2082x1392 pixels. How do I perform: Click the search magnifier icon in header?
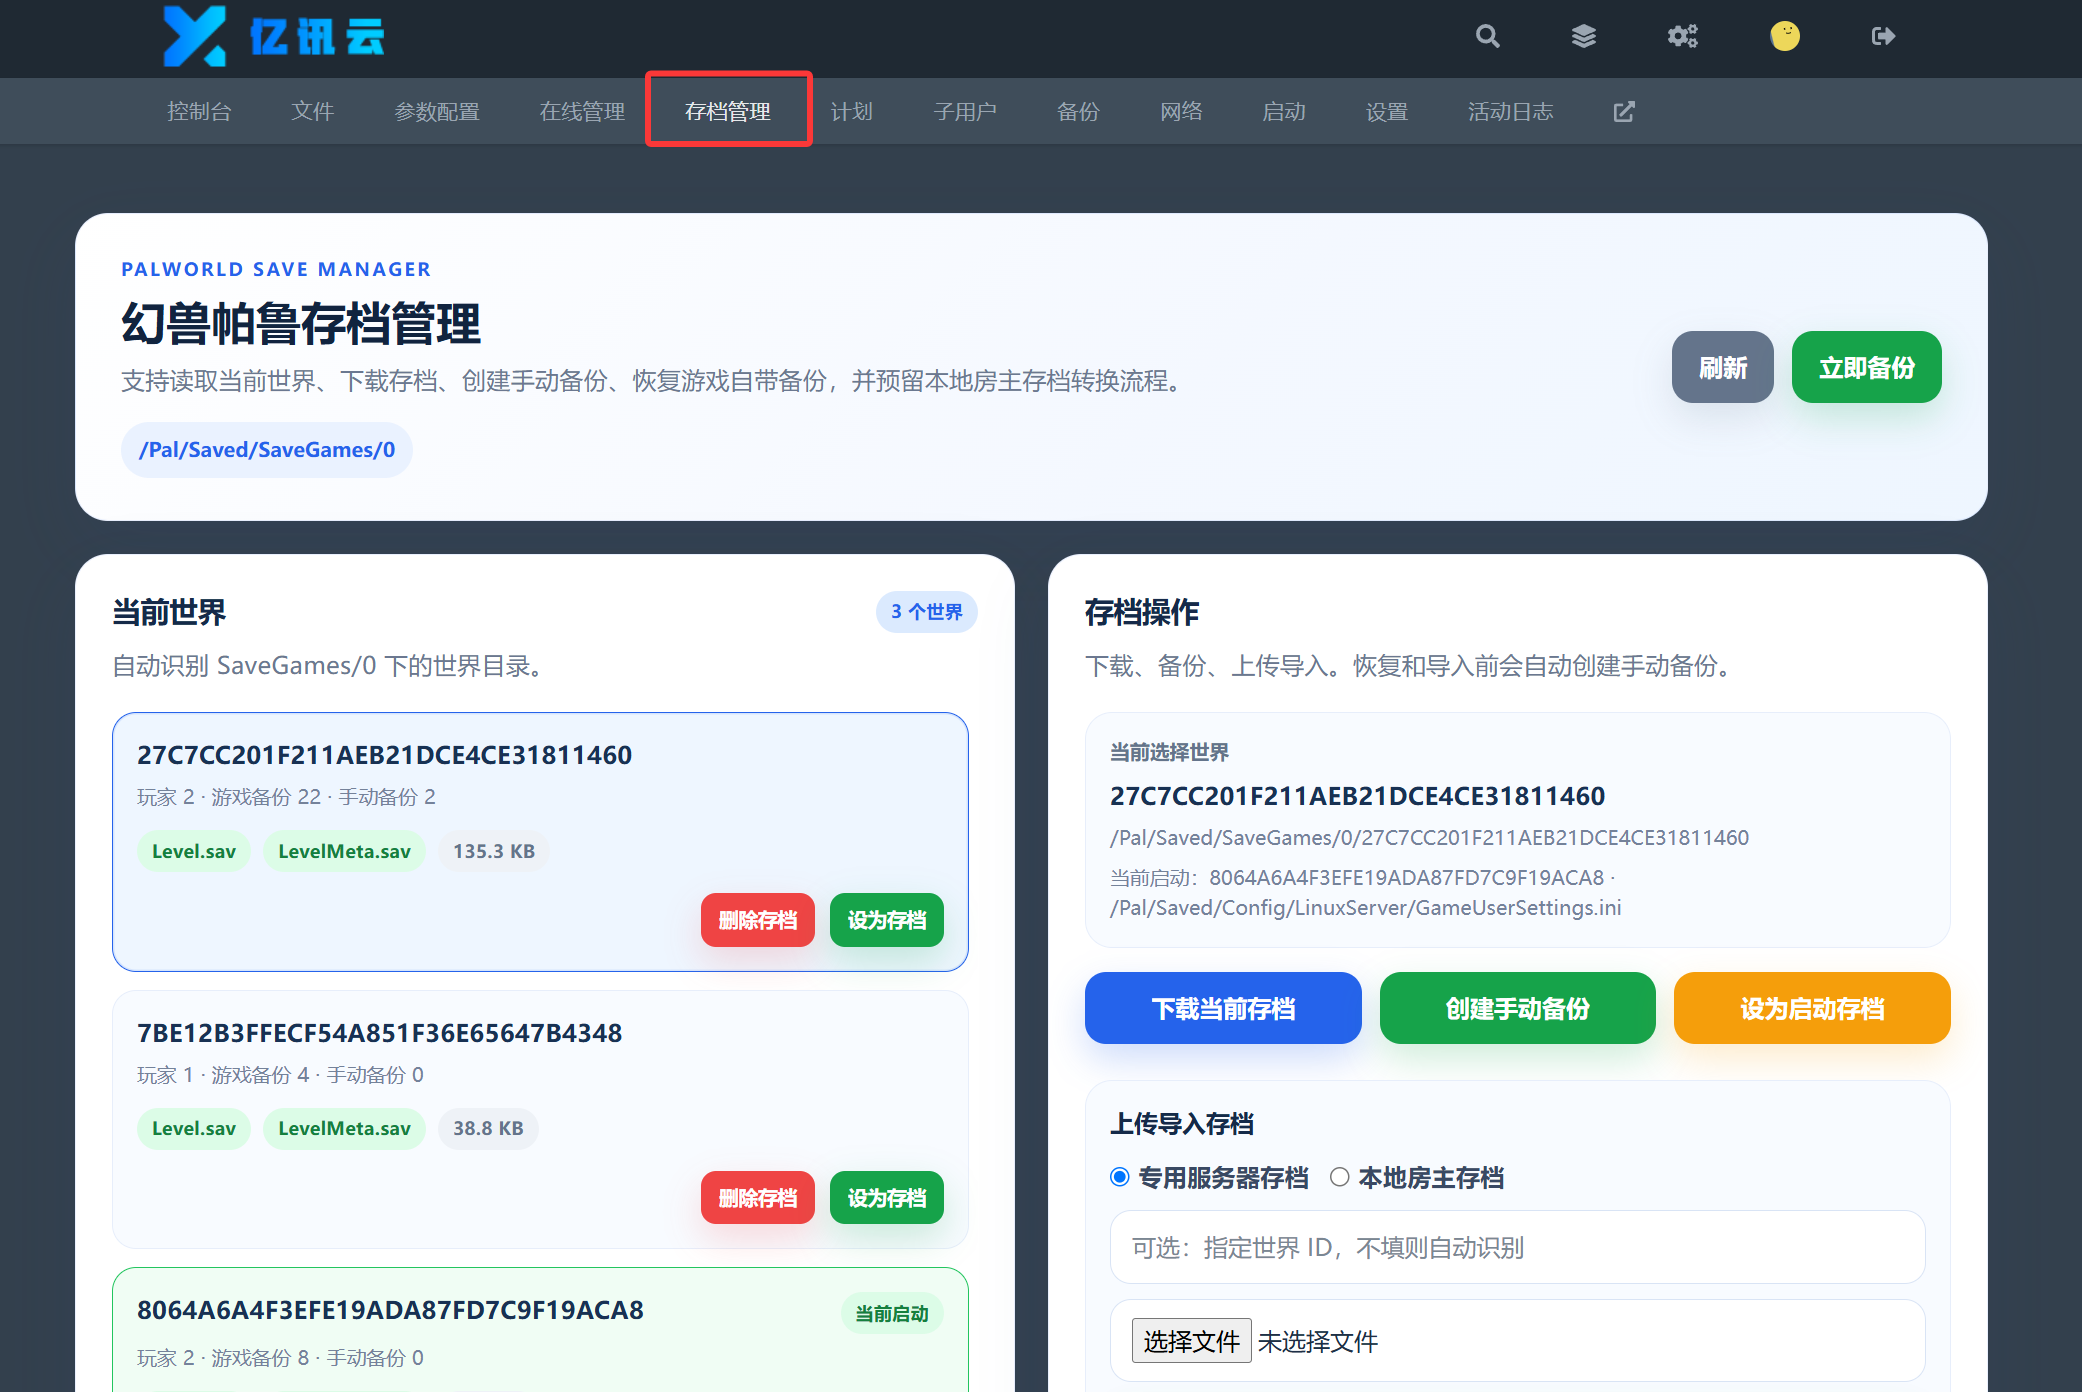click(x=1487, y=37)
